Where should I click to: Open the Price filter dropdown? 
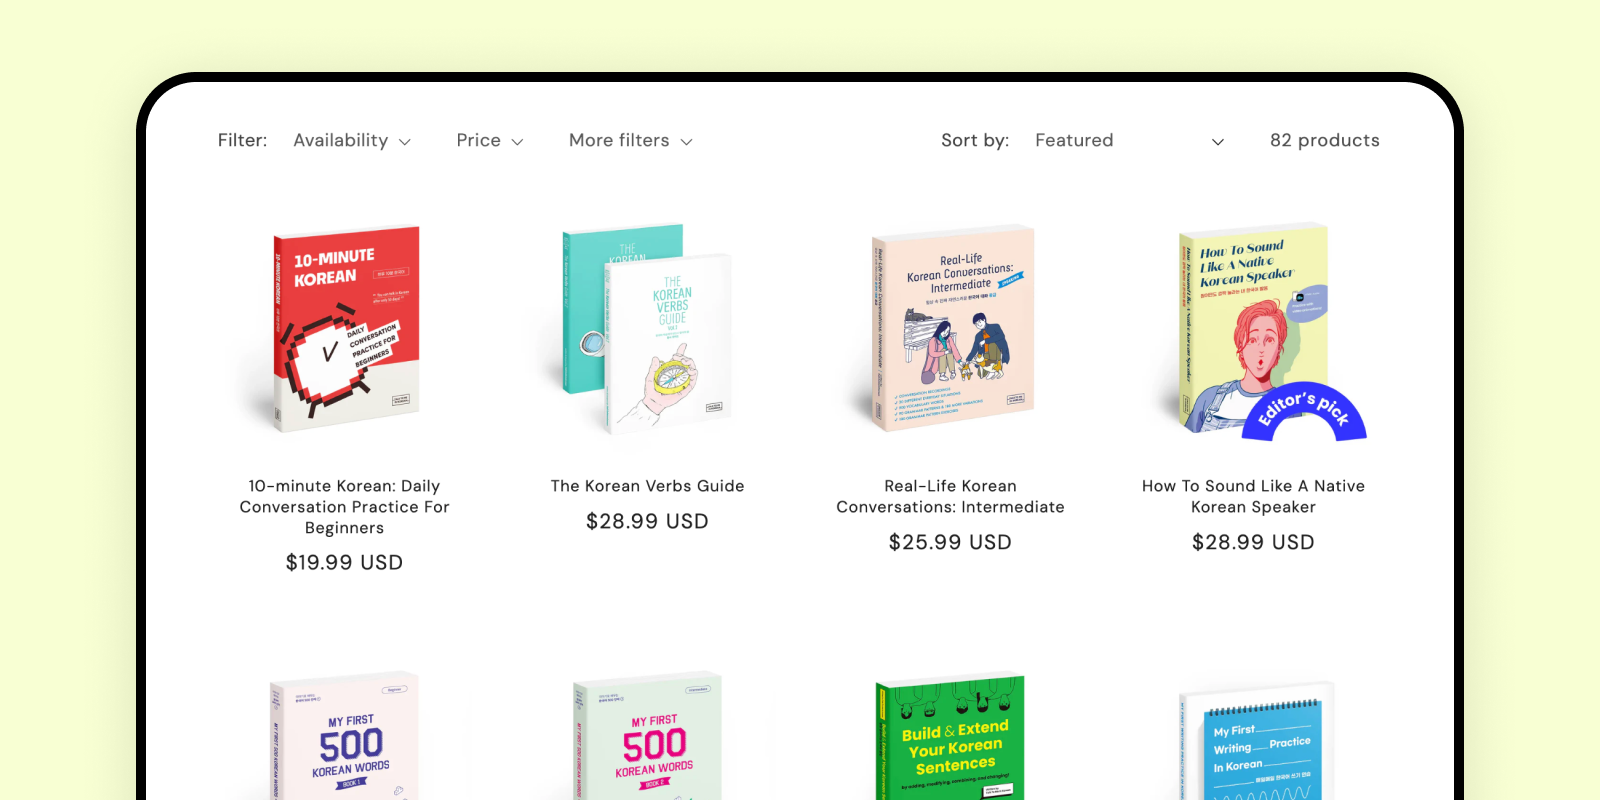490,141
